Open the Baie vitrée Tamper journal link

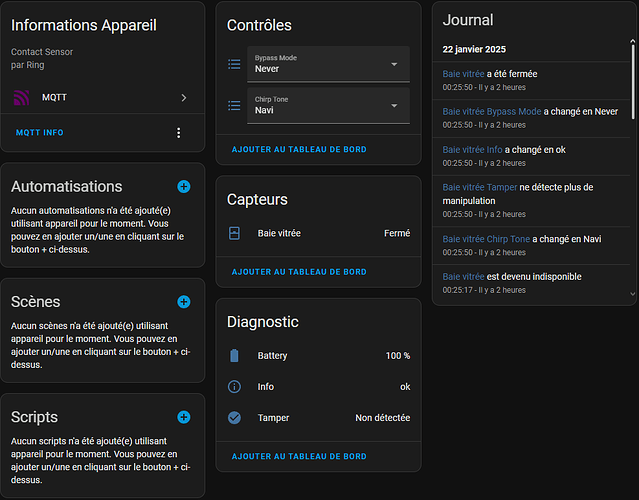point(480,187)
